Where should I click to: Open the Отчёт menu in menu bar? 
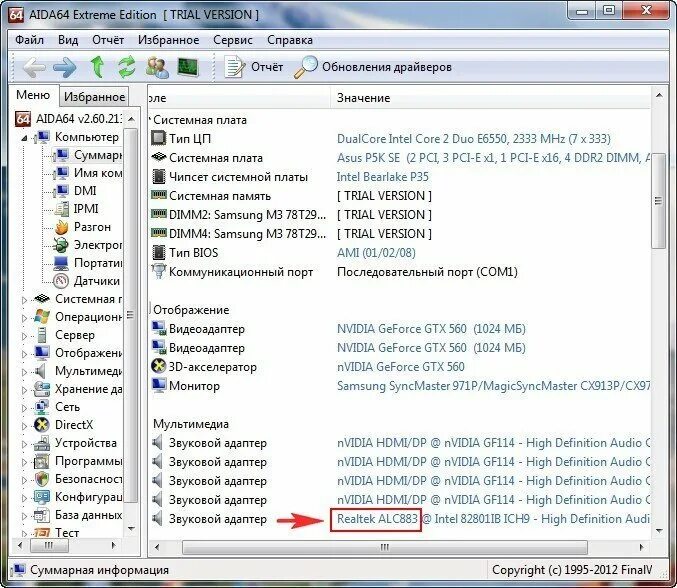[108, 40]
